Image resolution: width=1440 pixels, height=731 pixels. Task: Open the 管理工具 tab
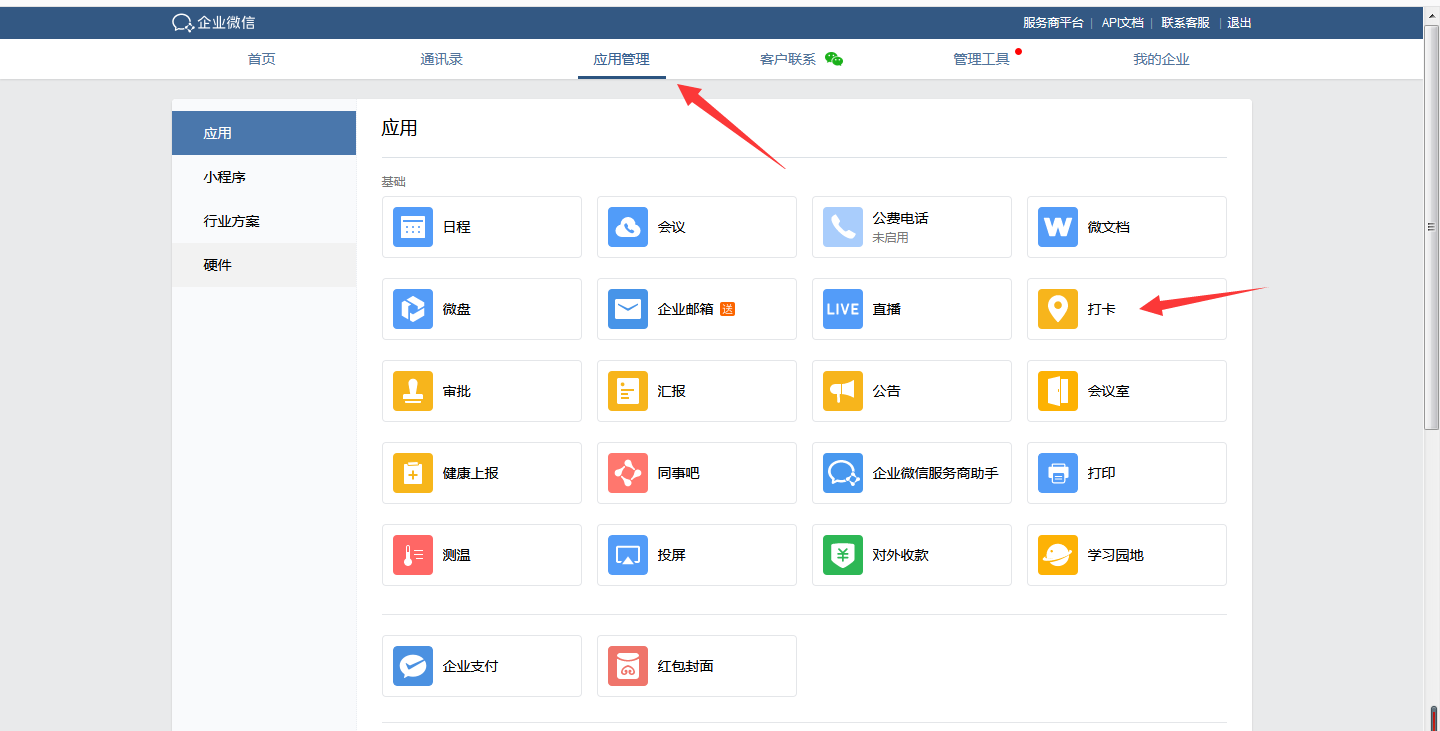[x=982, y=59]
